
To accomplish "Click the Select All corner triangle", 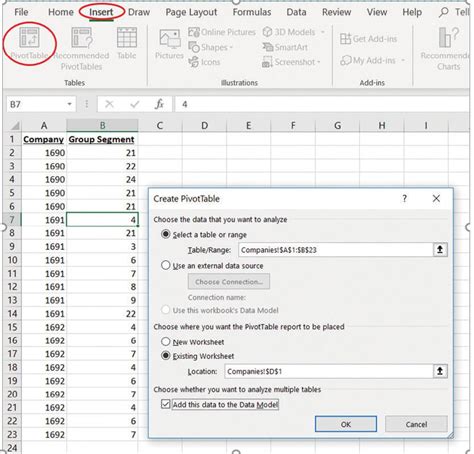I will tap(15, 126).
